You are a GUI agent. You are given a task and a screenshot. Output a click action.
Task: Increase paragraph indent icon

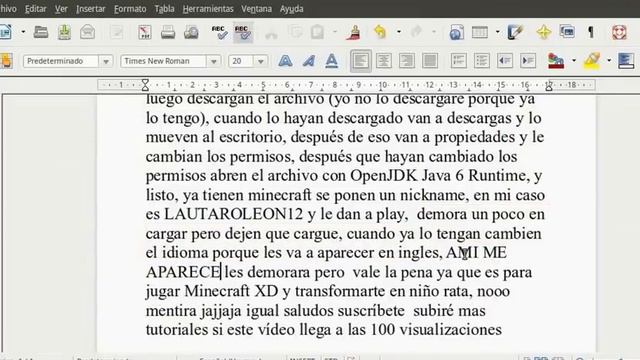[x=528, y=61]
